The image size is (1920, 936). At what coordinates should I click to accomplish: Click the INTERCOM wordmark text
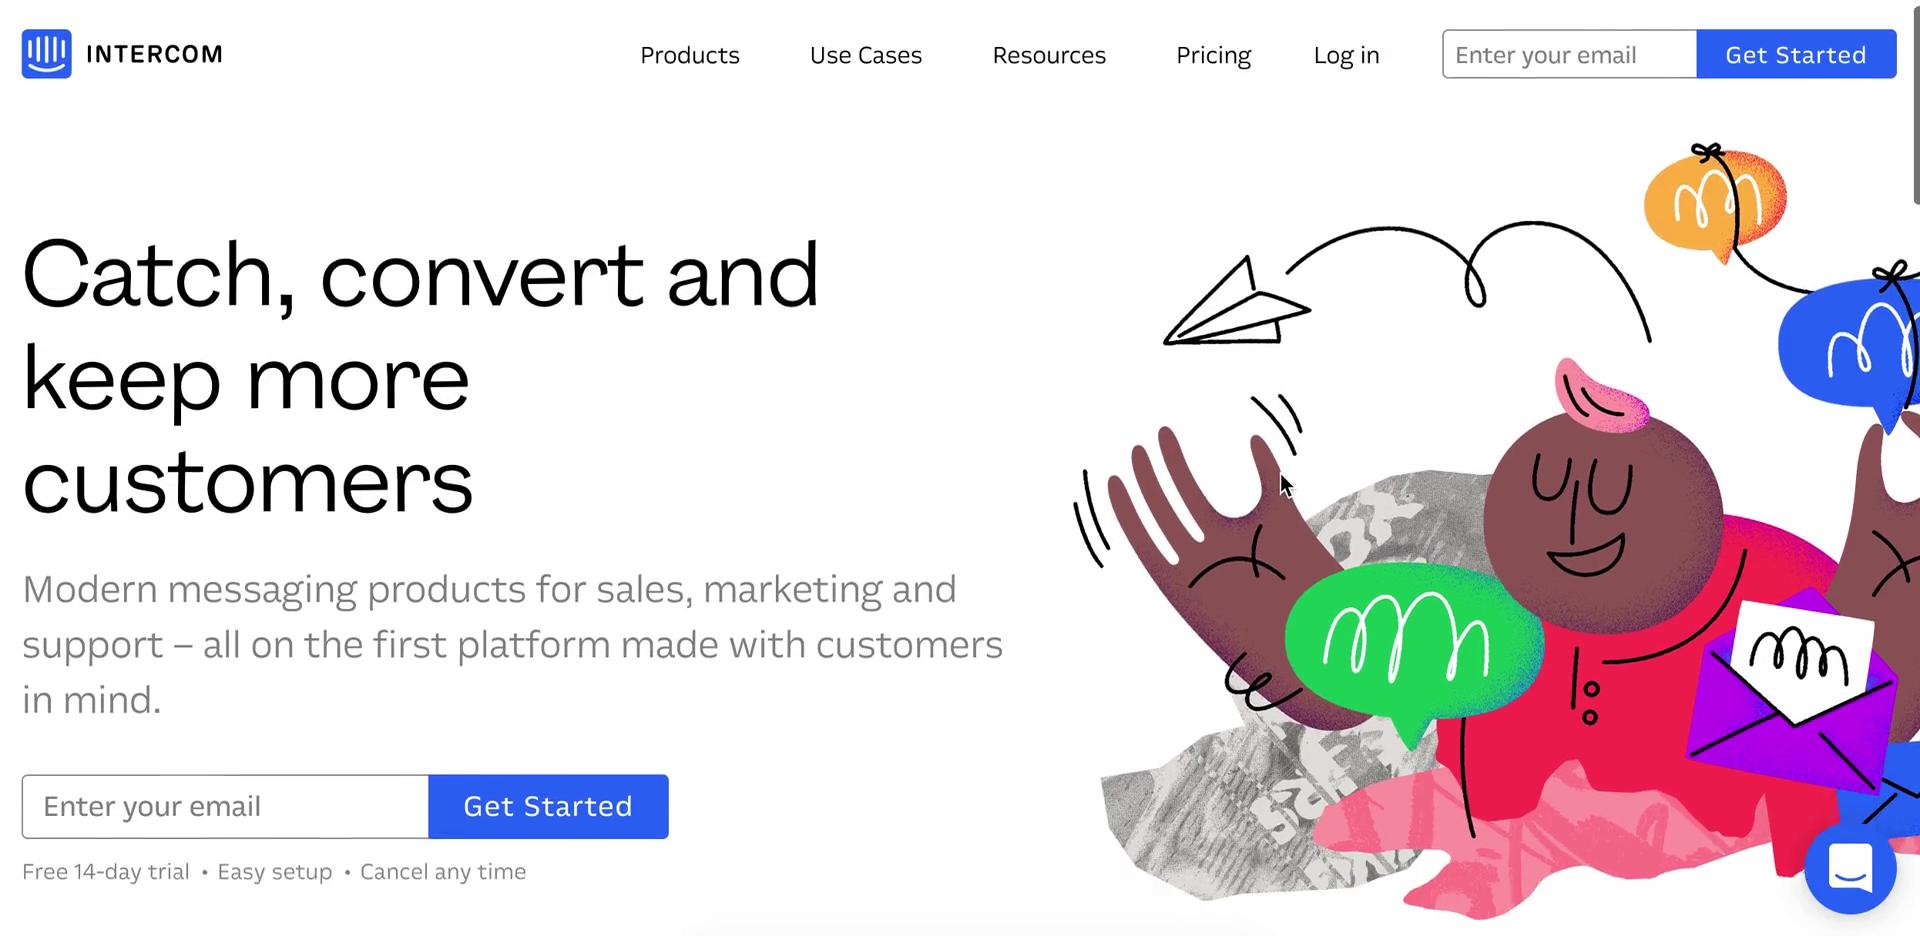(x=155, y=54)
